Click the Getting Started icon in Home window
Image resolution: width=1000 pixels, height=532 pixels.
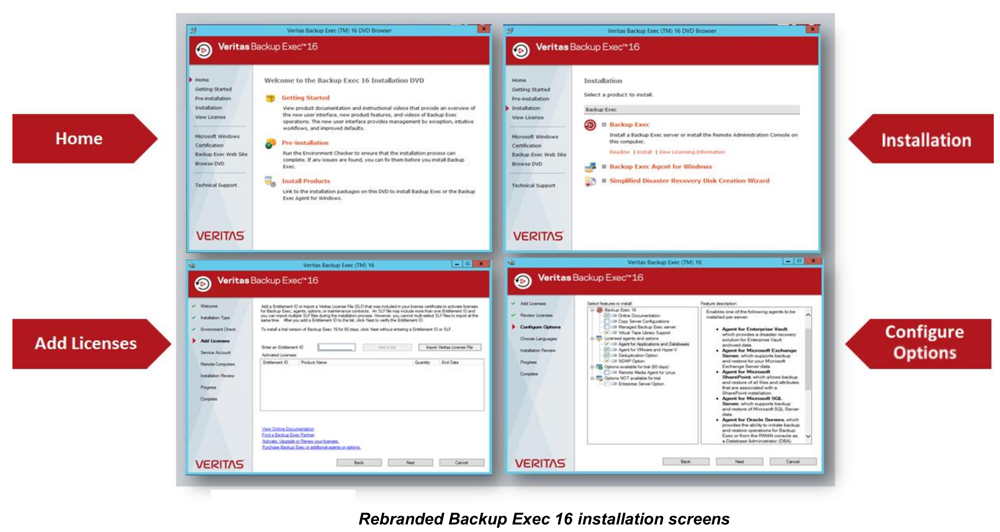(270, 98)
